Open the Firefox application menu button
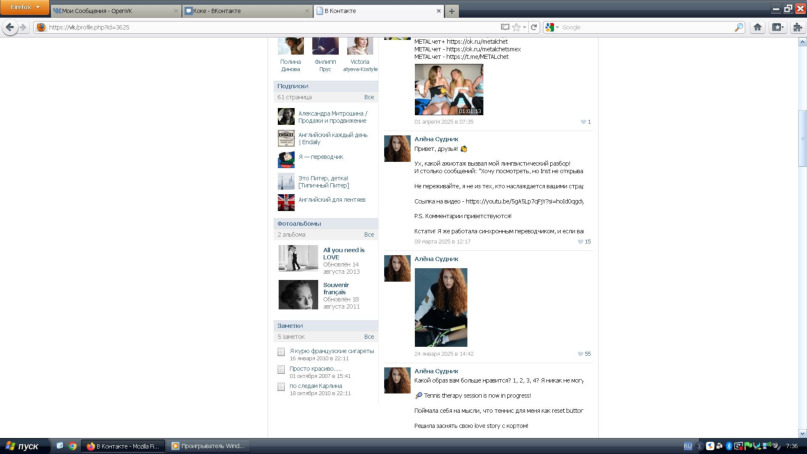Viewport: 807px width, 454px height. pyautogui.click(x=24, y=7)
